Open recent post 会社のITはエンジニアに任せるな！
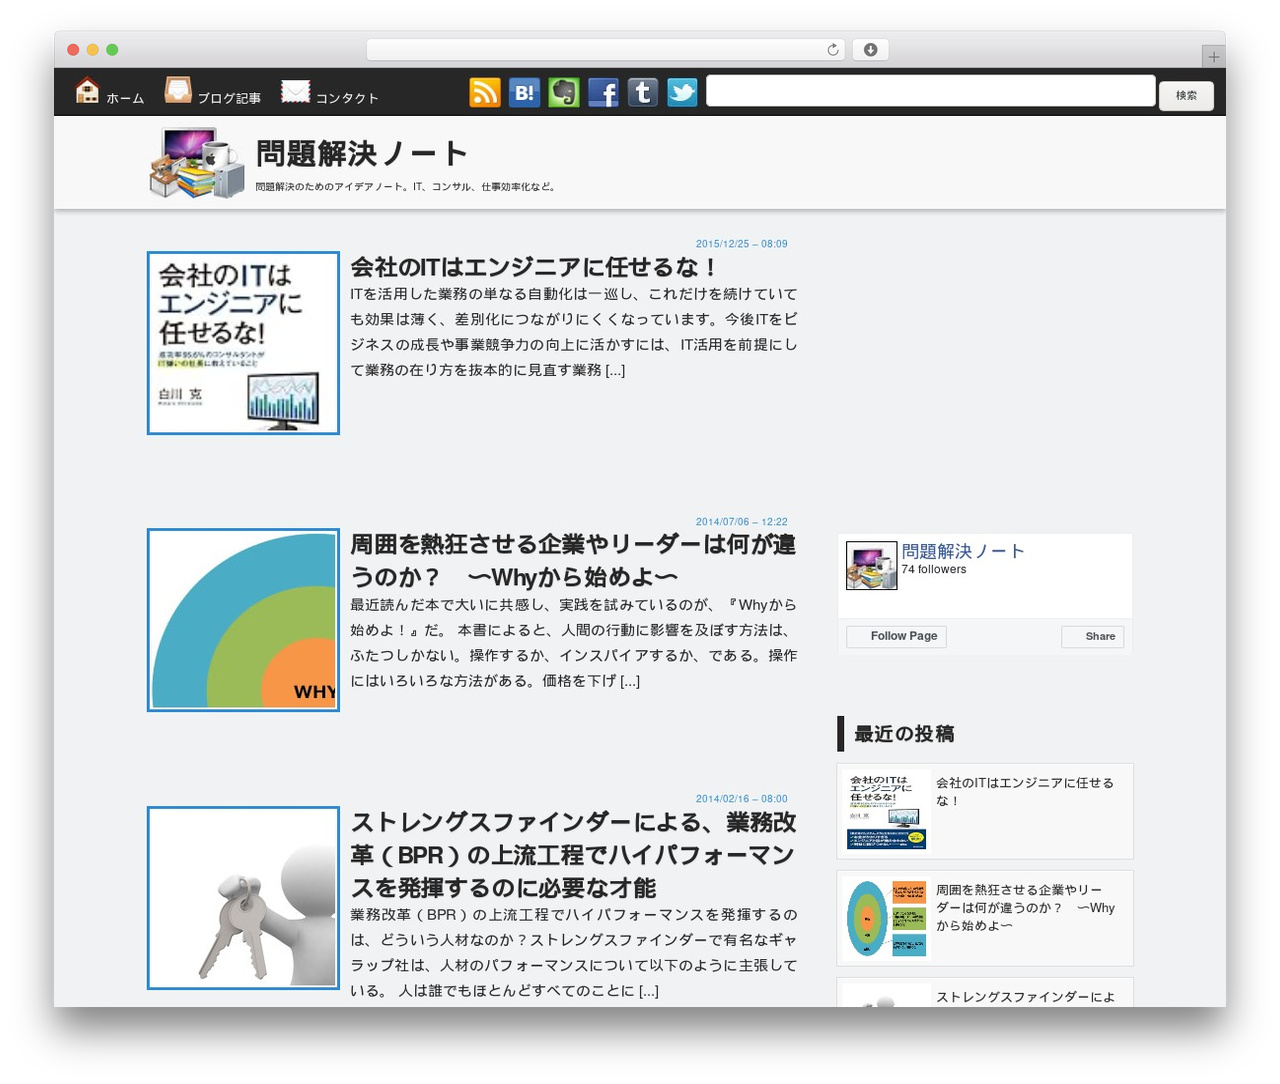 click(x=1025, y=792)
